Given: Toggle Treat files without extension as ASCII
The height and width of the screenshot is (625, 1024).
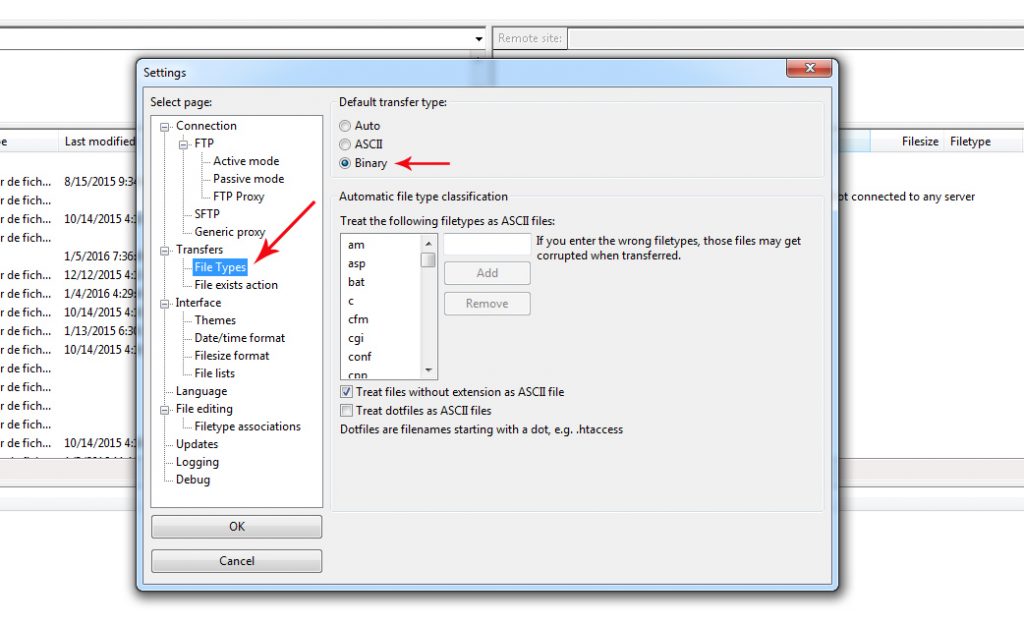Looking at the screenshot, I should click(346, 392).
